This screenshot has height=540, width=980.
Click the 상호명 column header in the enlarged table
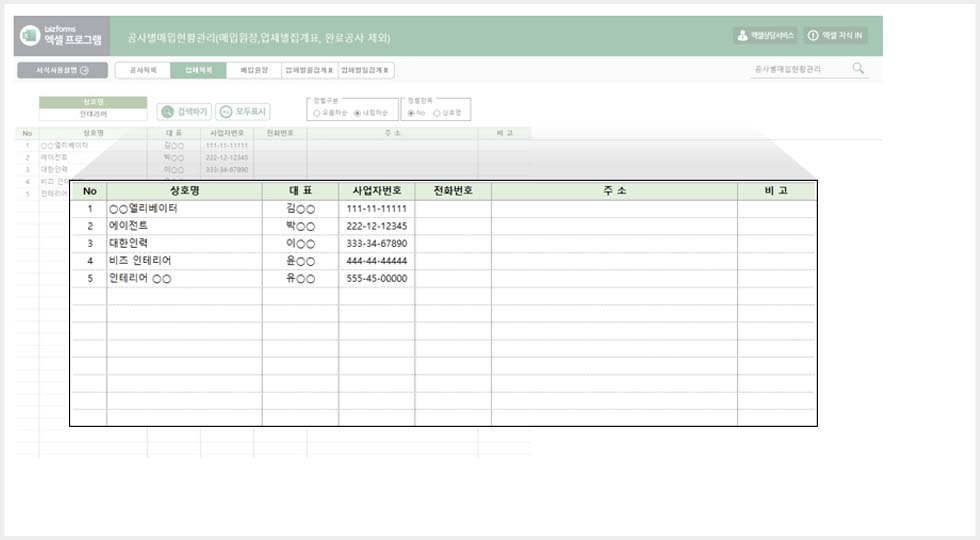[184, 191]
